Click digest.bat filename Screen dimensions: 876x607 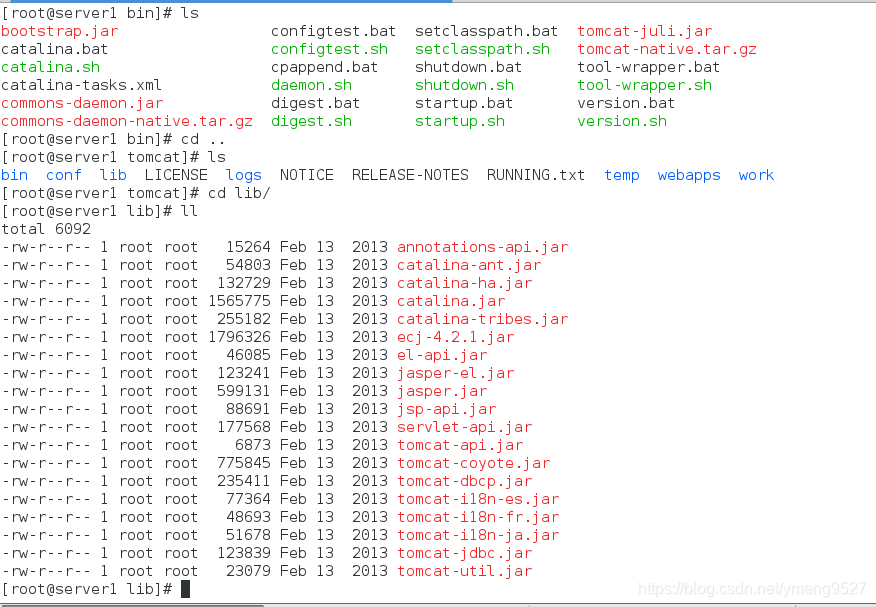coord(316,103)
